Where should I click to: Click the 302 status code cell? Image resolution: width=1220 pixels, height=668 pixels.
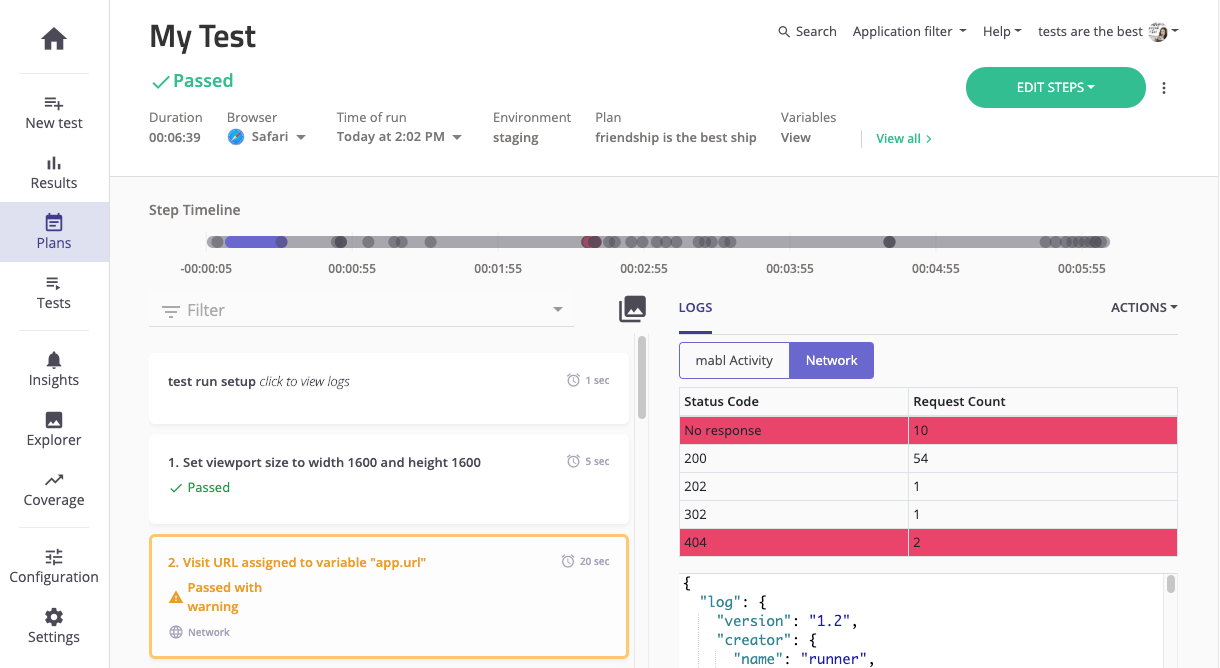point(793,514)
